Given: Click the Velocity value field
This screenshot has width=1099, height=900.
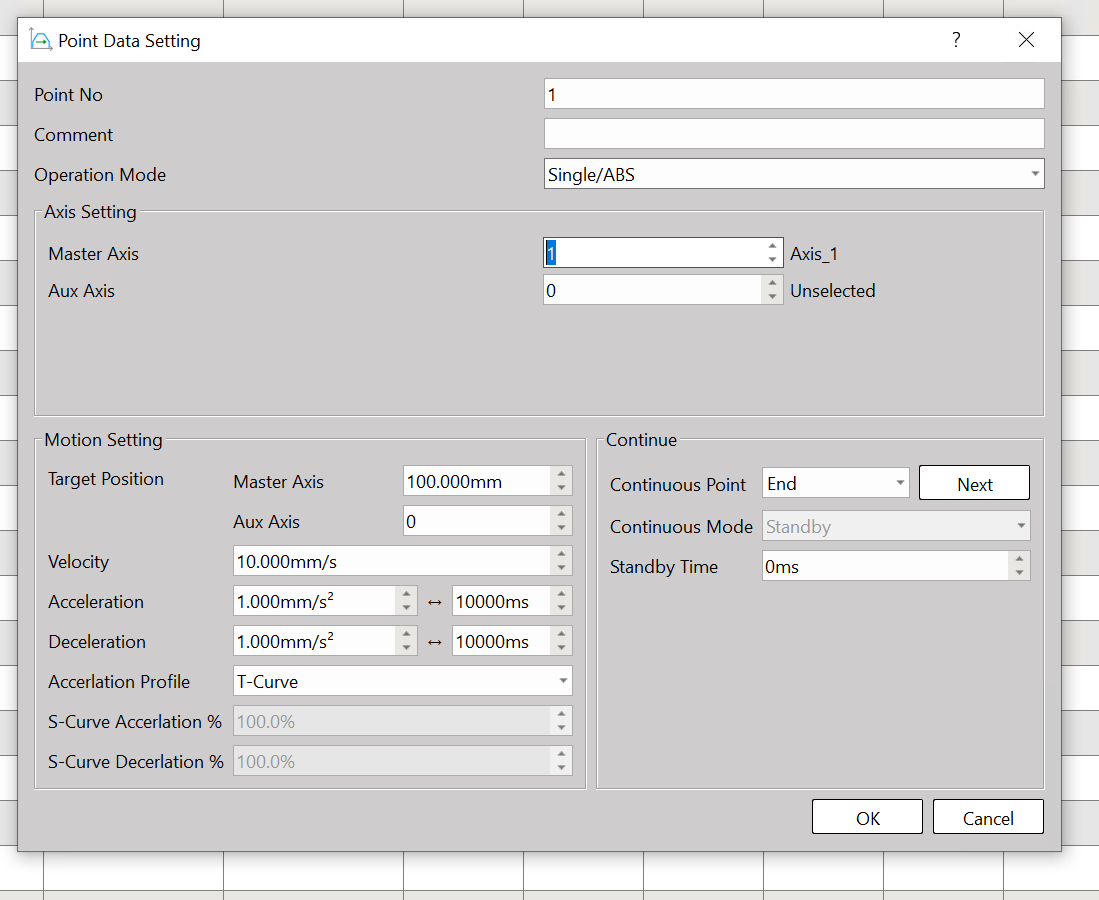Looking at the screenshot, I should click(x=390, y=561).
